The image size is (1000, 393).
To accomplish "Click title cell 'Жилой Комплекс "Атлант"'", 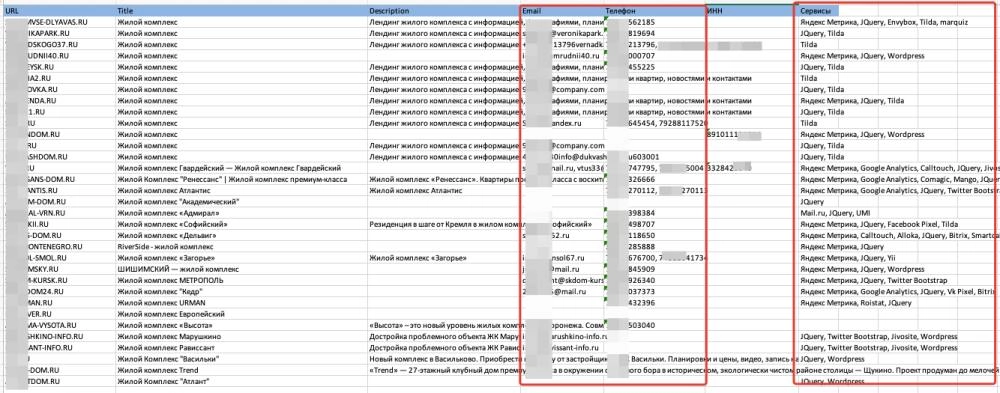I will pos(164,382).
